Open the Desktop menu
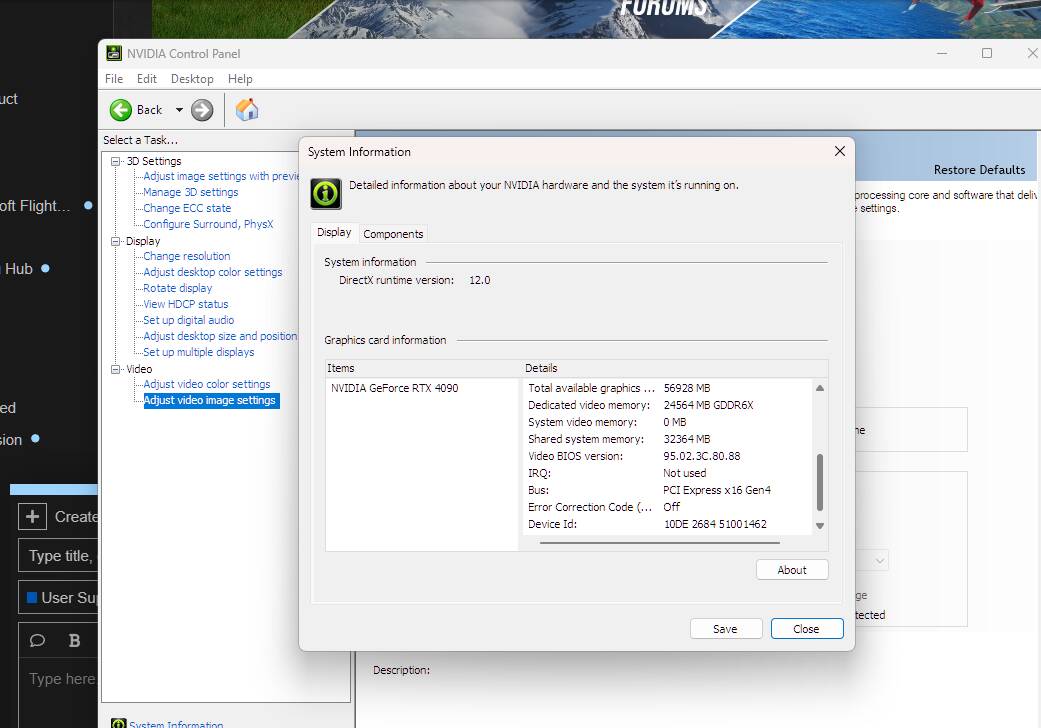 point(191,78)
